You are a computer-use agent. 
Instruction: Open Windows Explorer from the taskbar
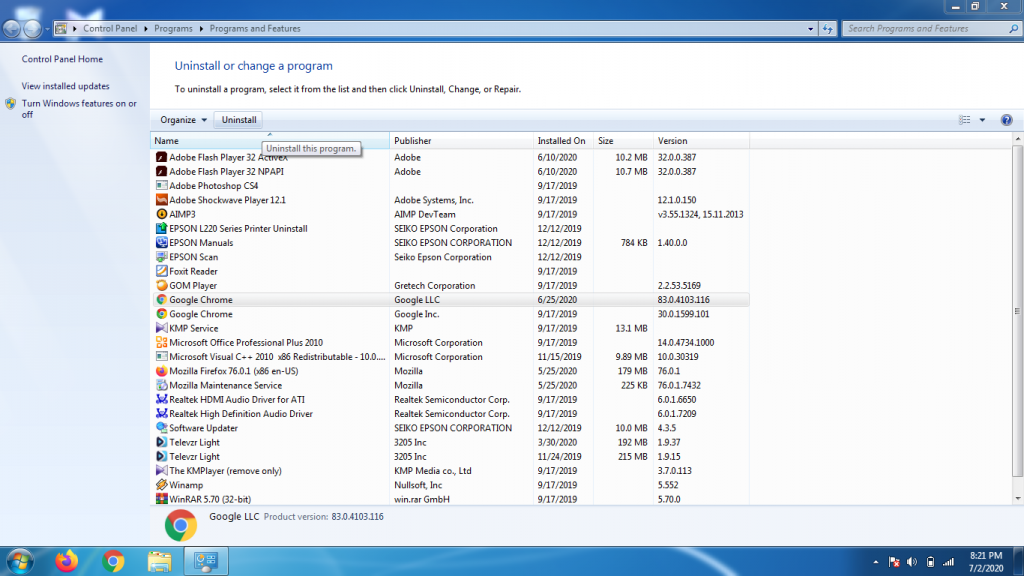(x=160, y=561)
